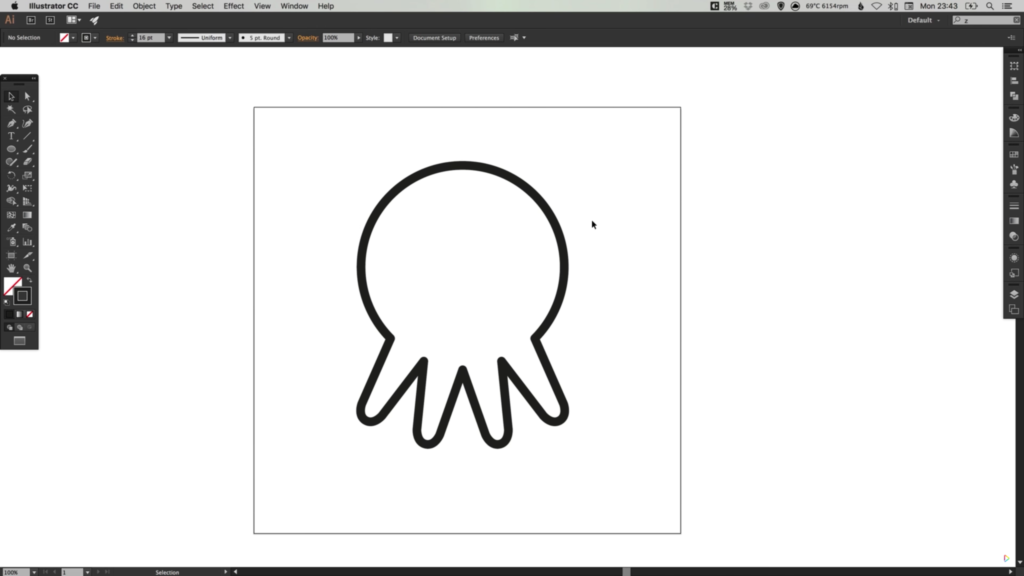Open the Object menu
This screenshot has width=1024, height=576.
pyautogui.click(x=144, y=6)
